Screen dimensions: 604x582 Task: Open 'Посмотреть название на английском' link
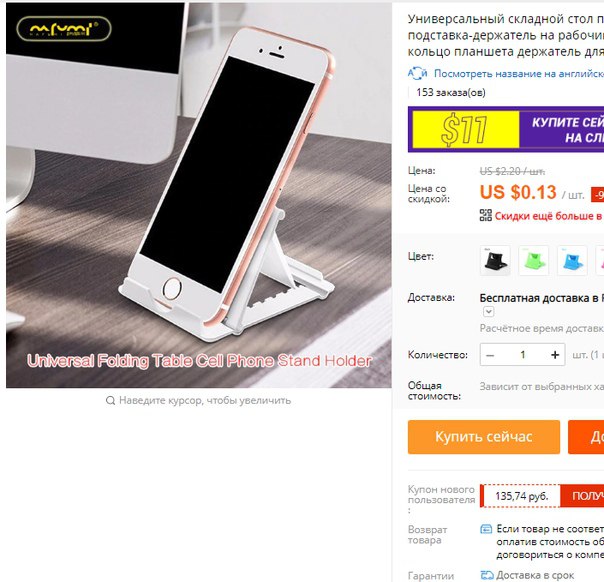pos(519,73)
